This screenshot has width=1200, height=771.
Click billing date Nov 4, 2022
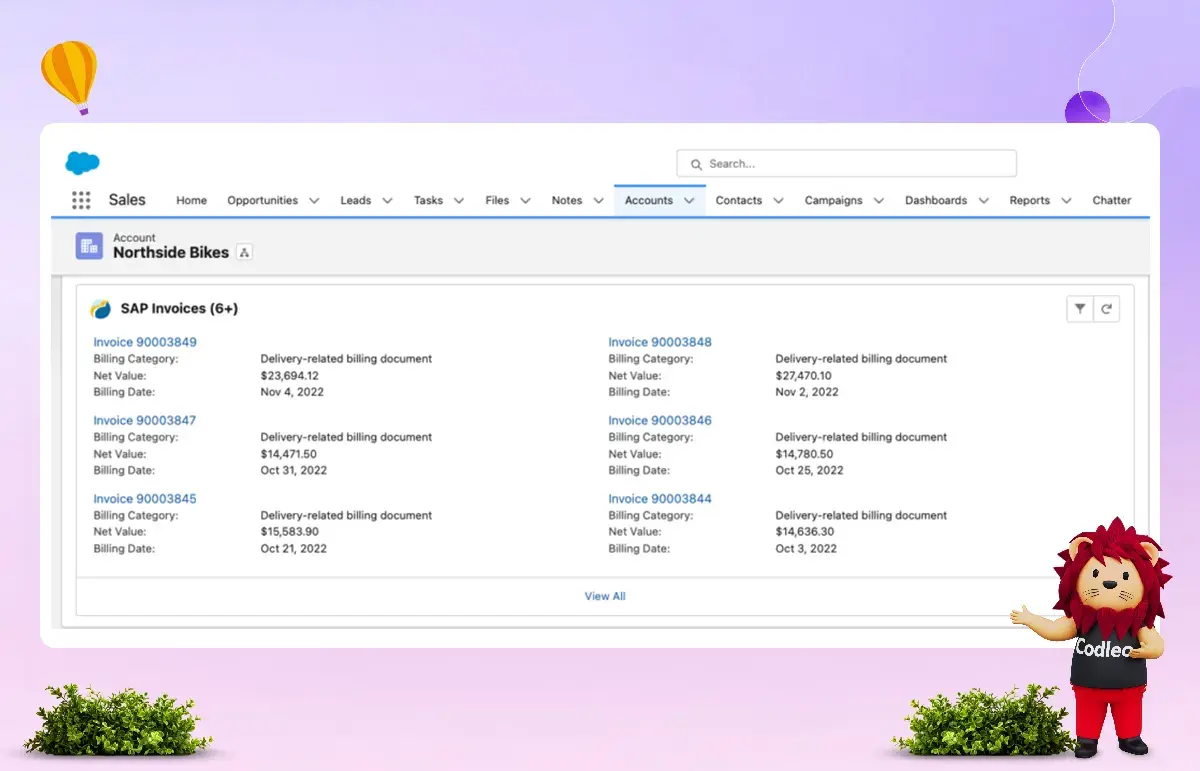pos(292,392)
